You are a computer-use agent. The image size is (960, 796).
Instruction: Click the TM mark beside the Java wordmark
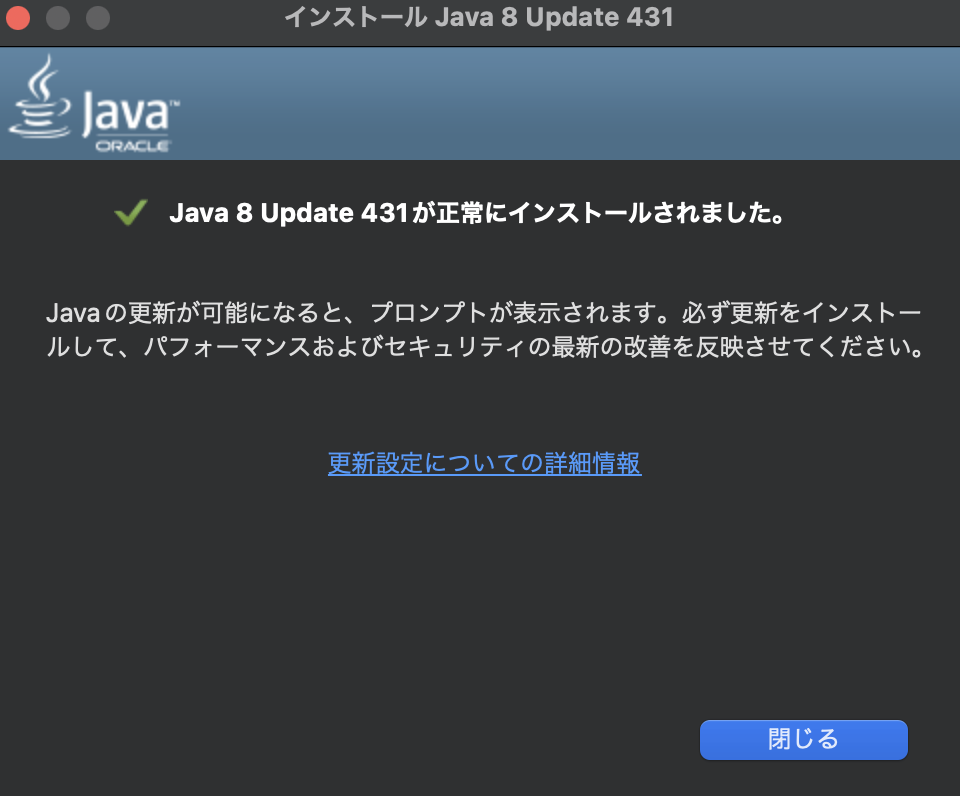pyautogui.click(x=175, y=104)
